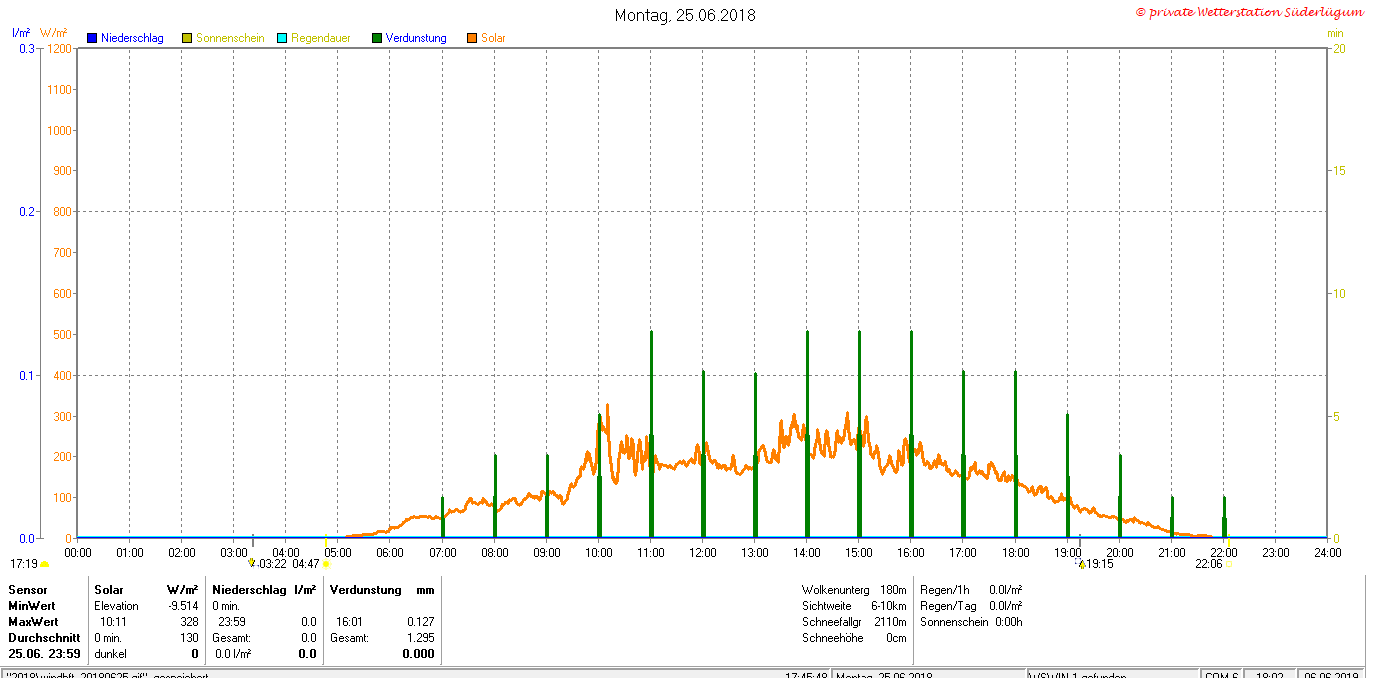This screenshot has height=678, width=1396.
Task: Click the marker icon at 19:15
Action: coord(1081,564)
